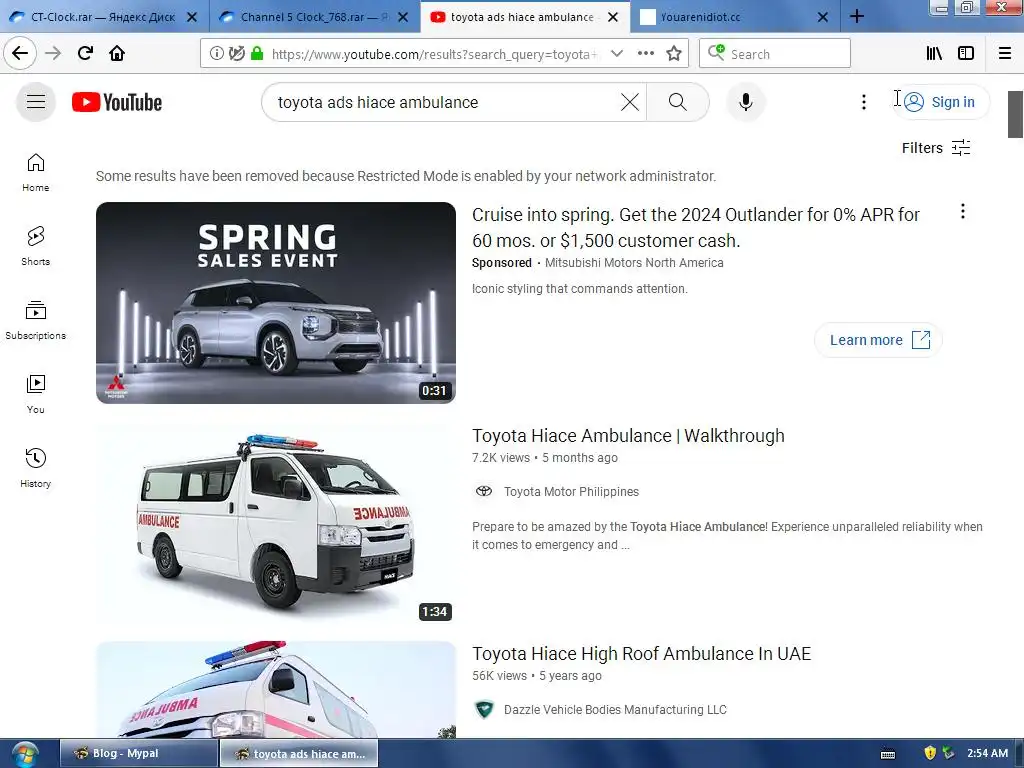Open the search Filters panel
1024x768 pixels.
tap(936, 148)
